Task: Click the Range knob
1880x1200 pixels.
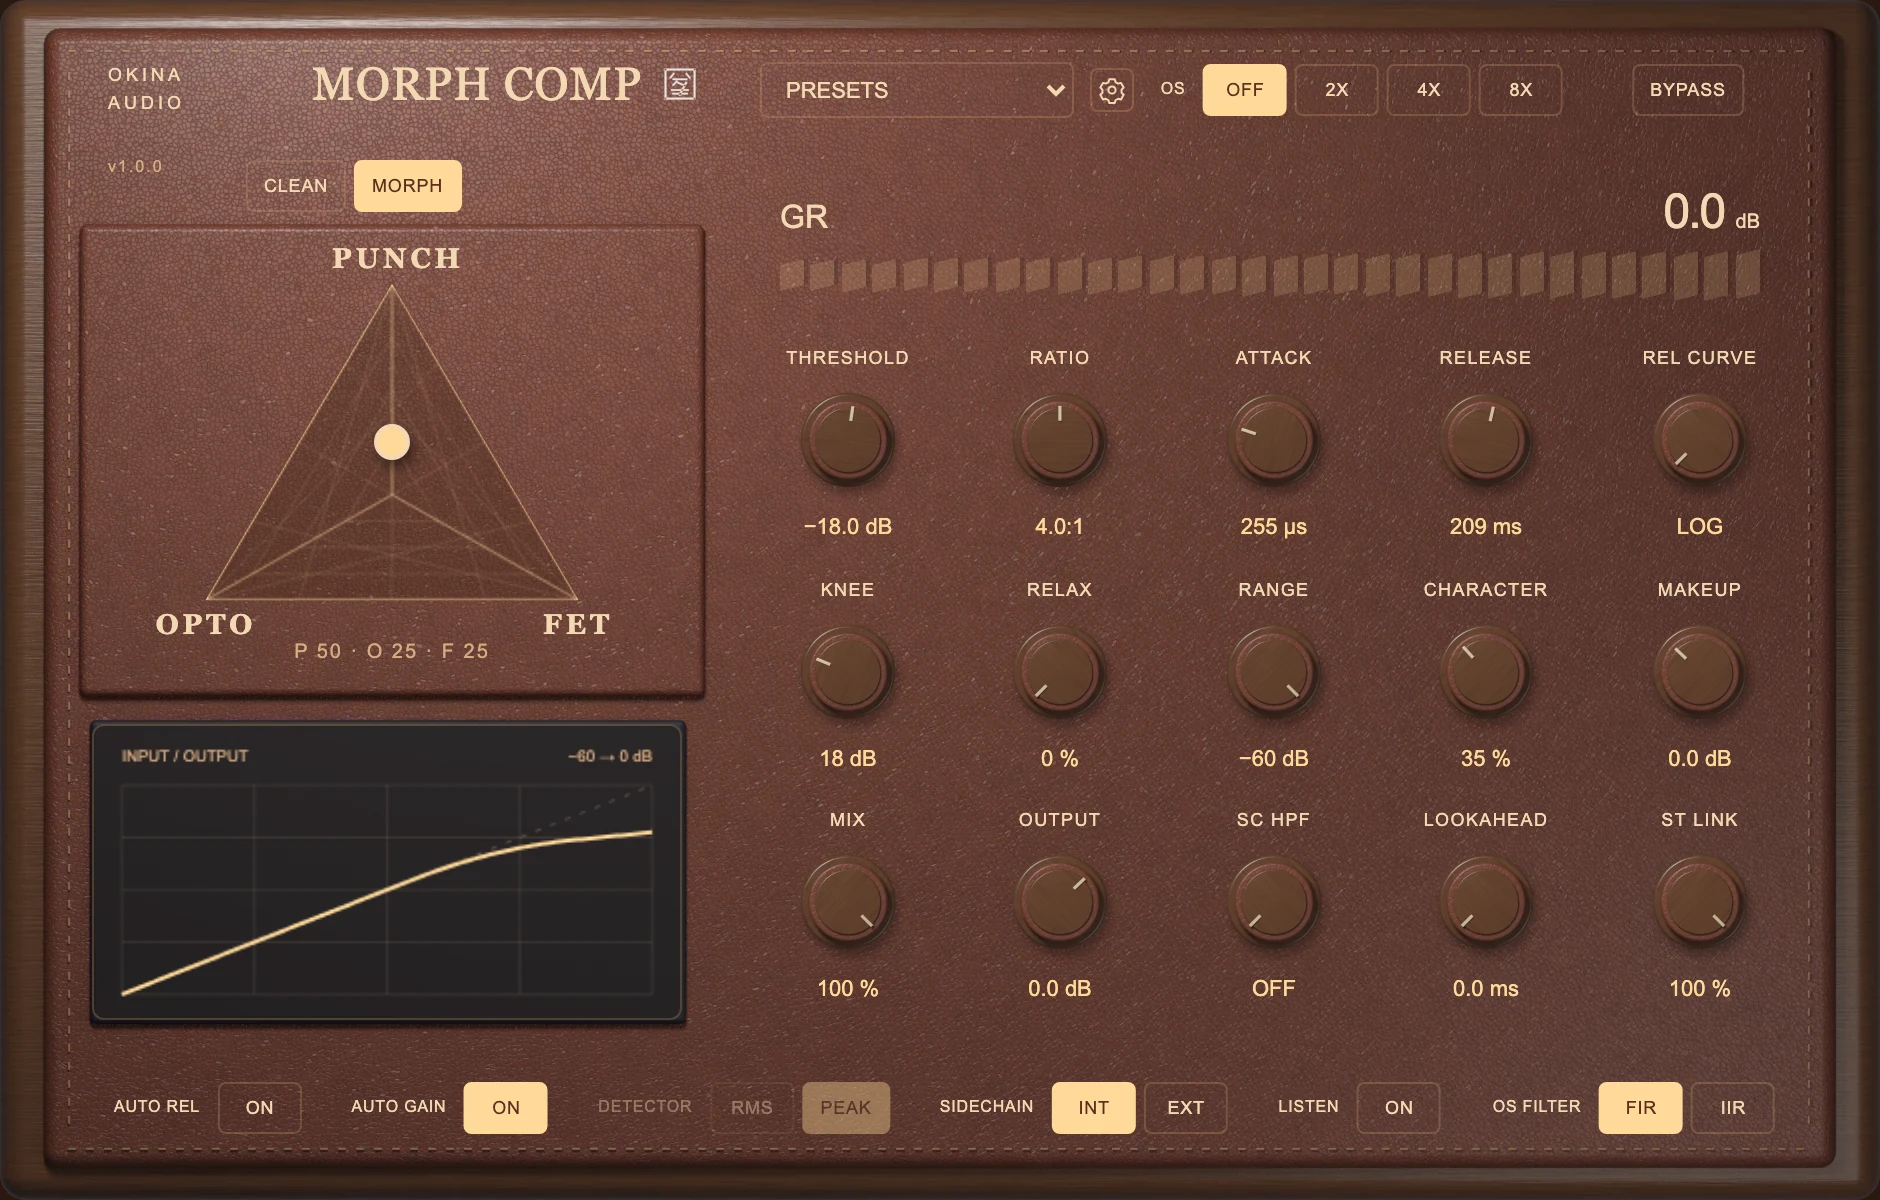Action: (1273, 672)
